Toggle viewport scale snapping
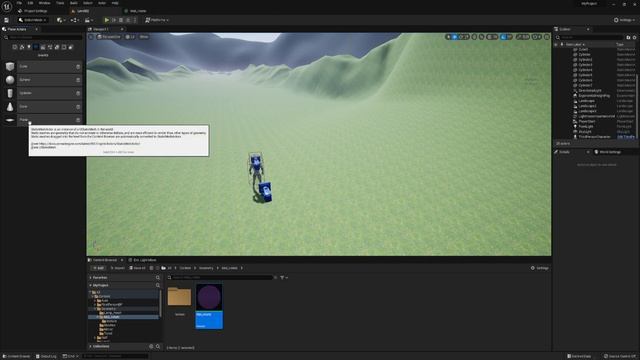640x360 pixels. point(518,37)
